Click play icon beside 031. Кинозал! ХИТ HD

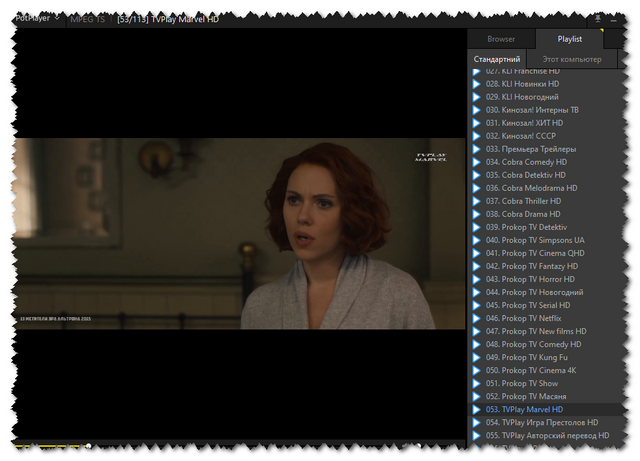coord(476,123)
